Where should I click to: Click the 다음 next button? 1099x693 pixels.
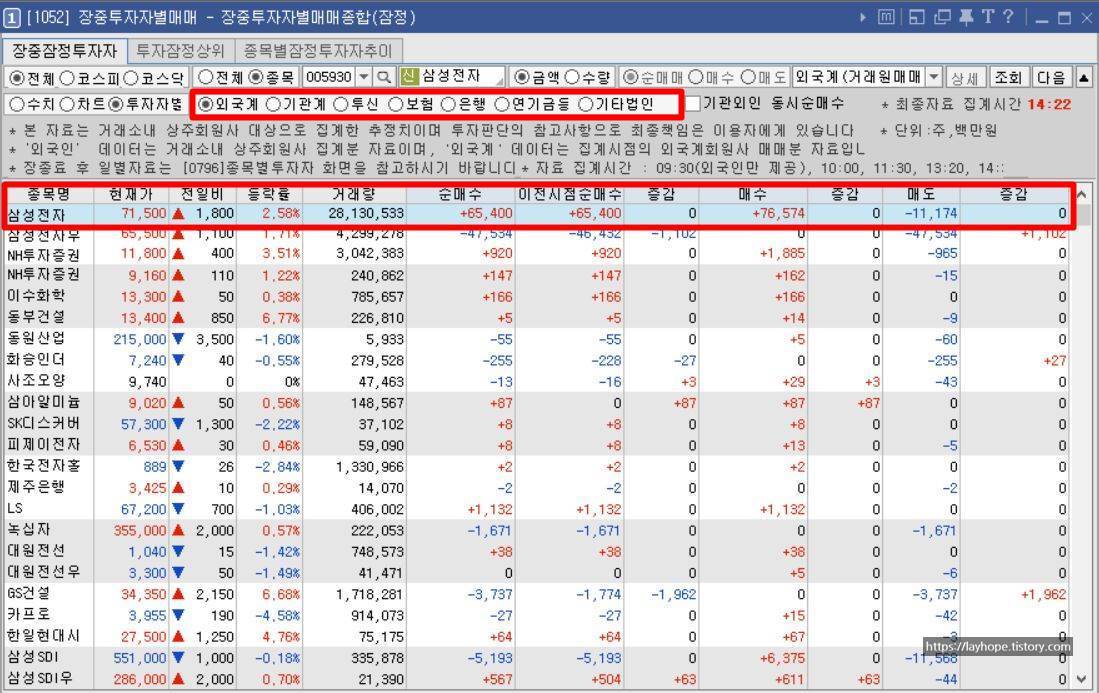tap(1051, 77)
